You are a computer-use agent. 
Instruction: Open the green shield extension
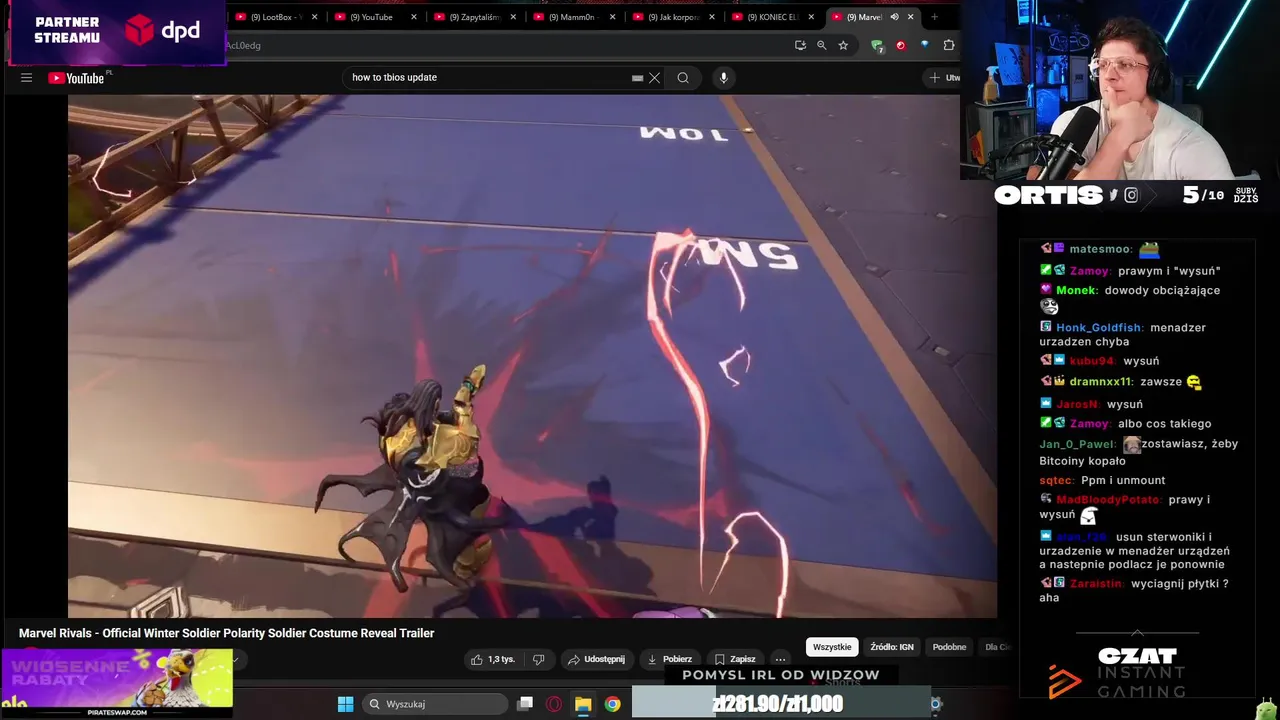(877, 45)
